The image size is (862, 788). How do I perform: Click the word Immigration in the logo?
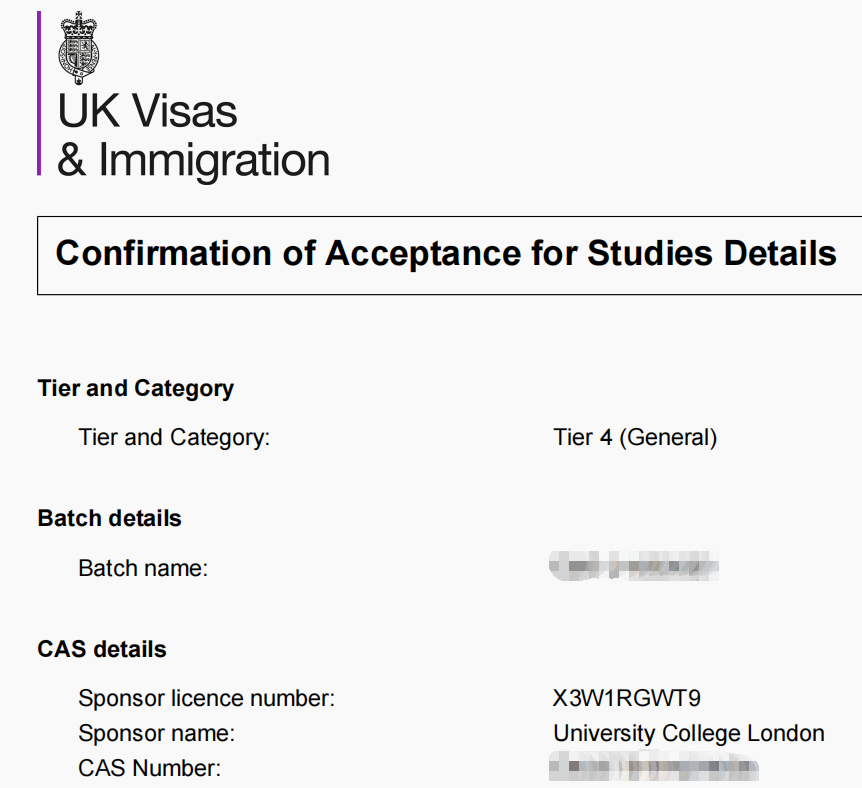click(x=214, y=161)
